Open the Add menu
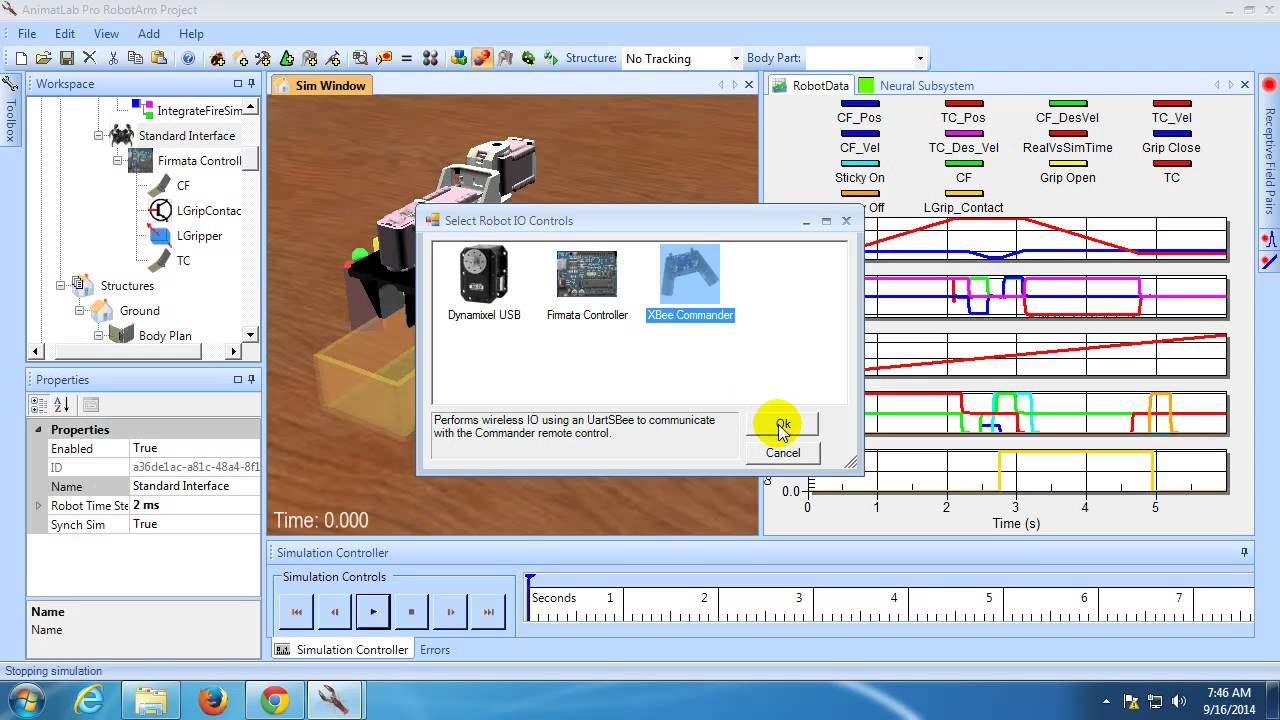 click(149, 33)
